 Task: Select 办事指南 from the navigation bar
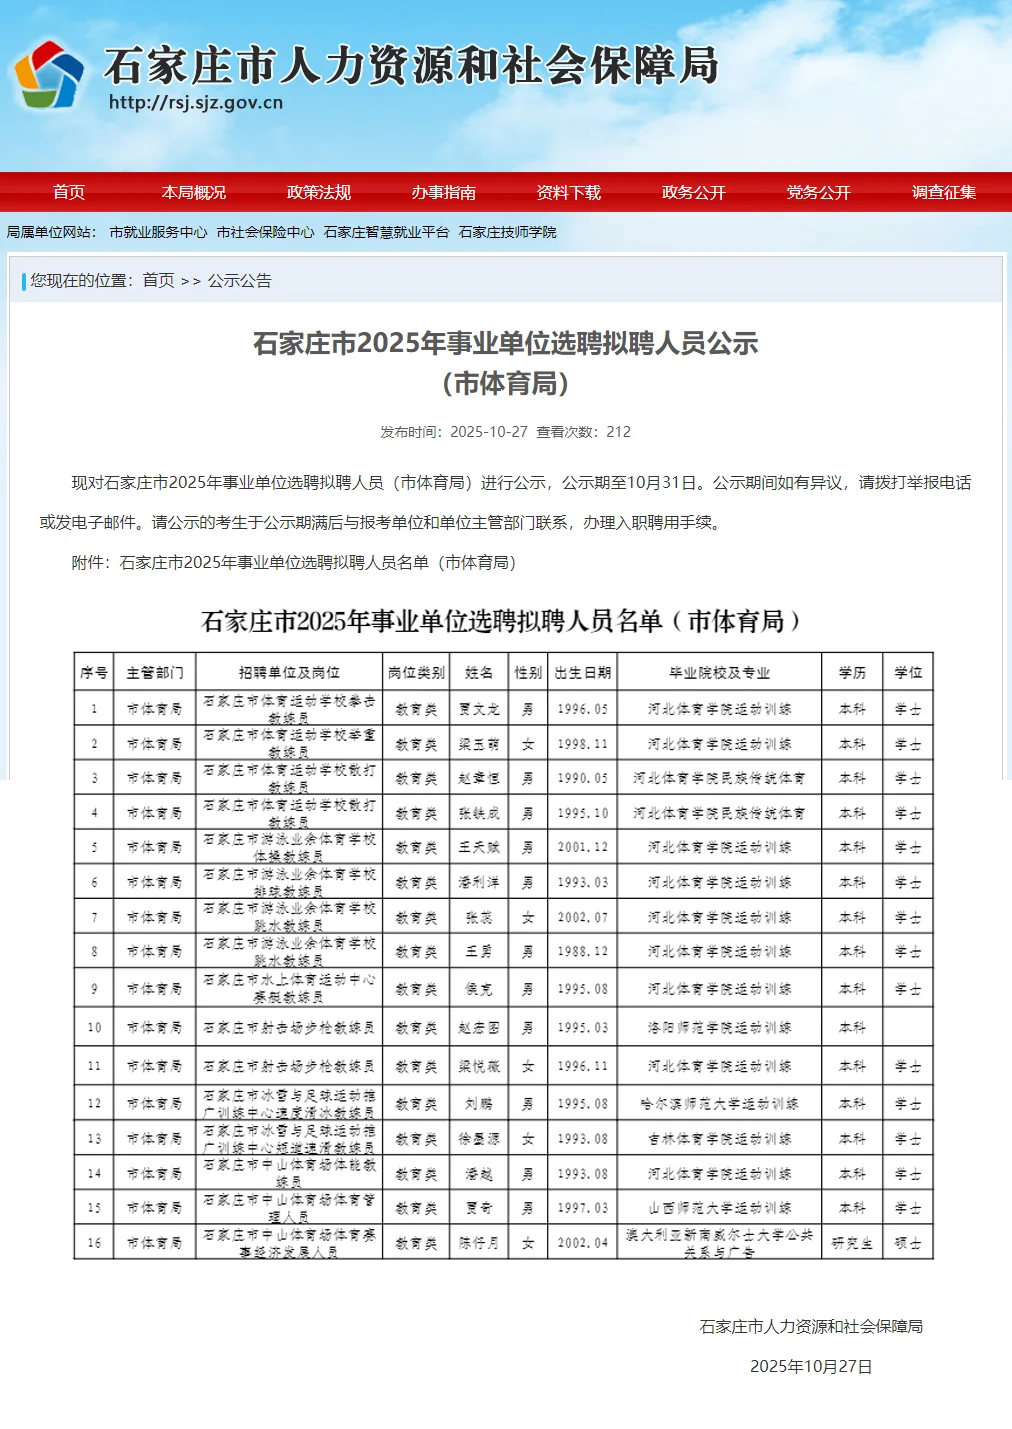point(443,194)
